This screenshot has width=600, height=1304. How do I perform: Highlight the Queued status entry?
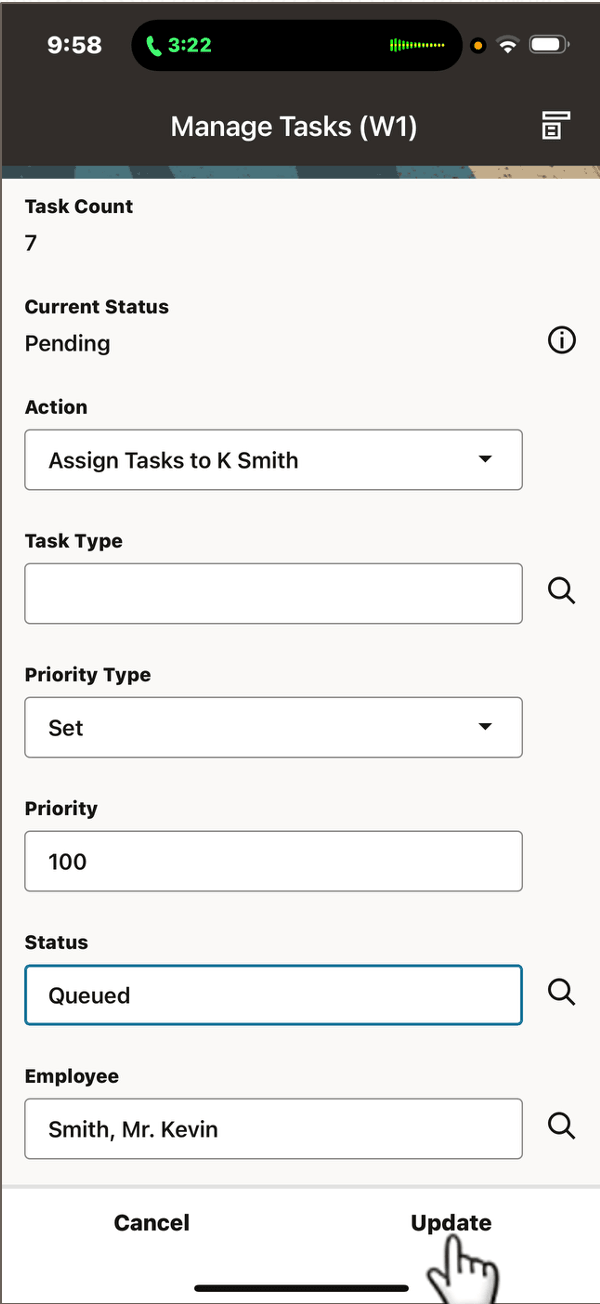point(273,994)
